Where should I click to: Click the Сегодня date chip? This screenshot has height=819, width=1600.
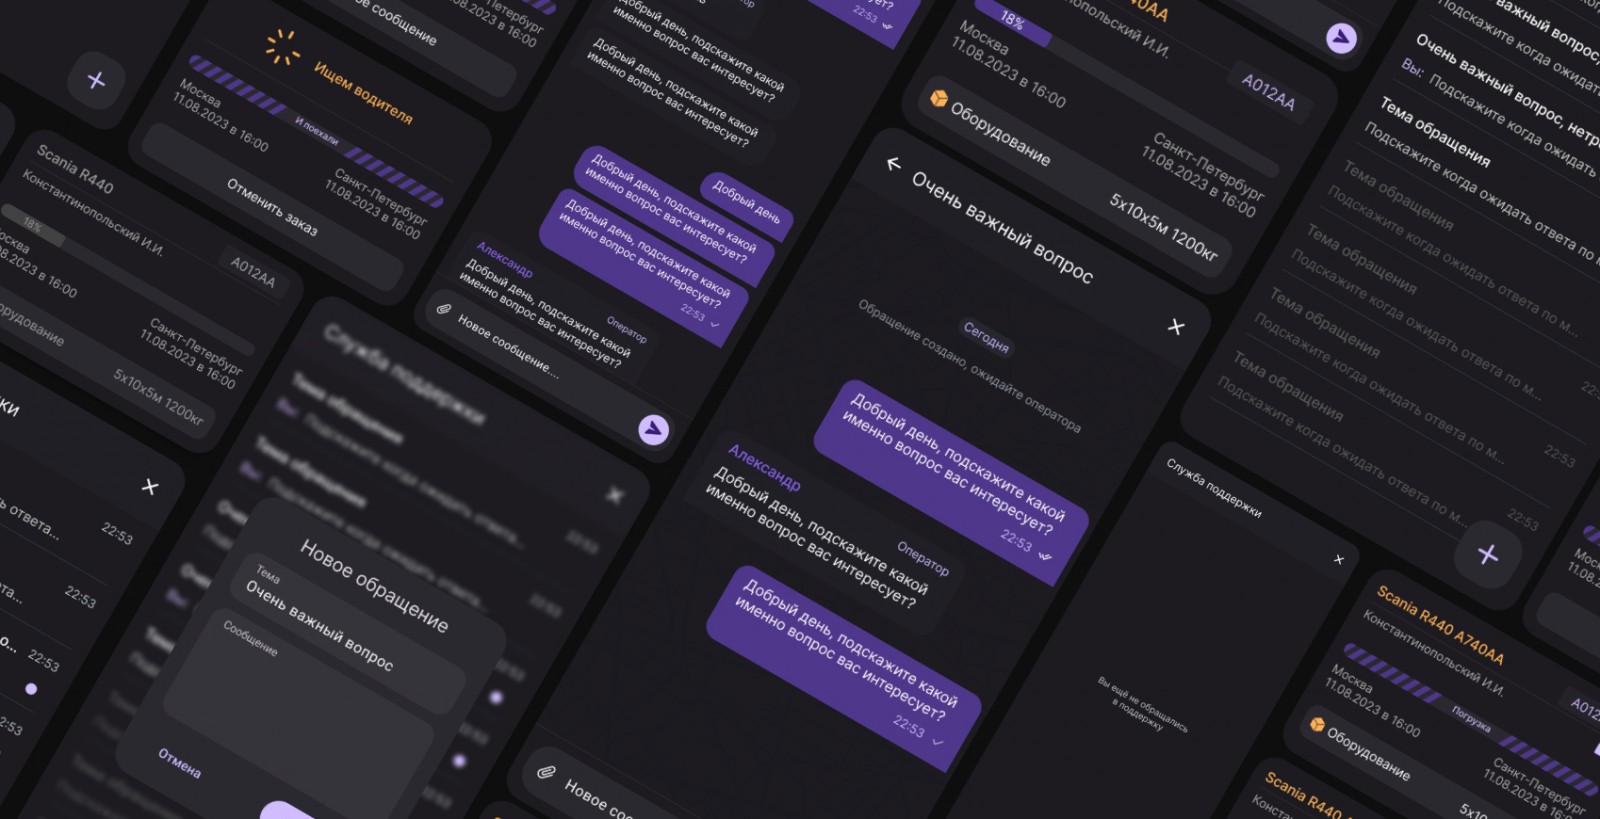coord(985,337)
